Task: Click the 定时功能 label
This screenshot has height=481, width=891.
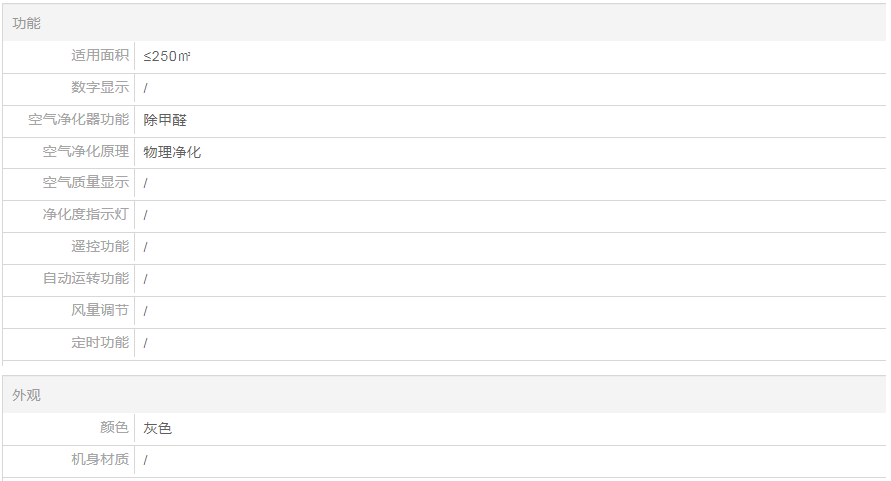Action: coord(99,343)
